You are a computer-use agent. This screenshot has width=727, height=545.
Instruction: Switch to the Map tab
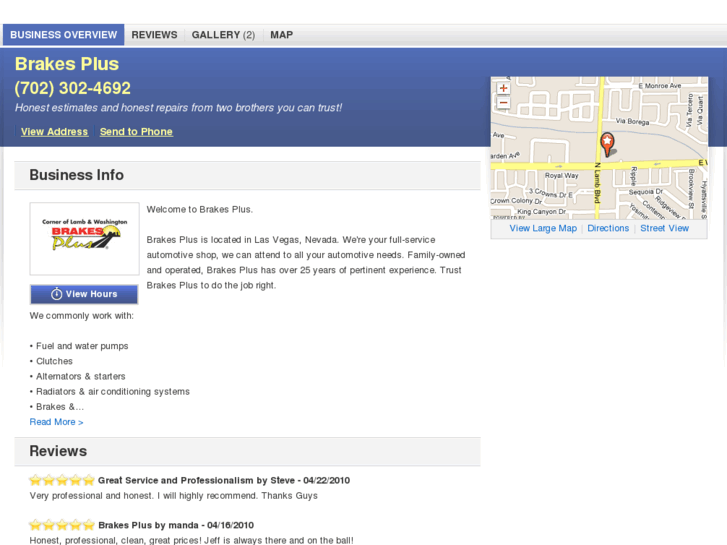point(281,35)
